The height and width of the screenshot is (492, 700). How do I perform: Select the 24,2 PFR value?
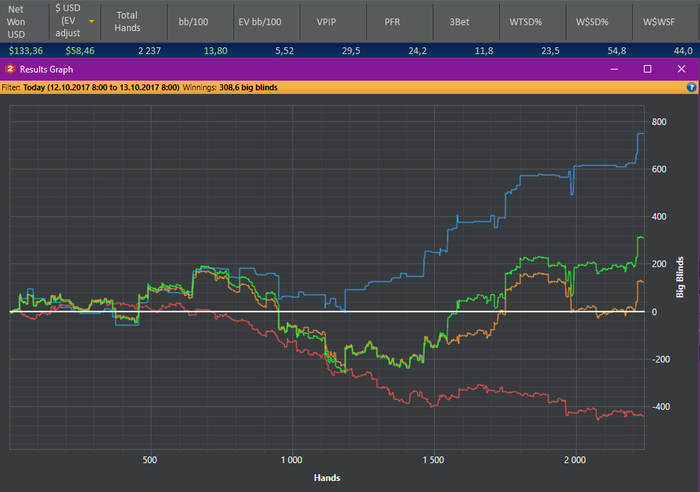pos(417,50)
